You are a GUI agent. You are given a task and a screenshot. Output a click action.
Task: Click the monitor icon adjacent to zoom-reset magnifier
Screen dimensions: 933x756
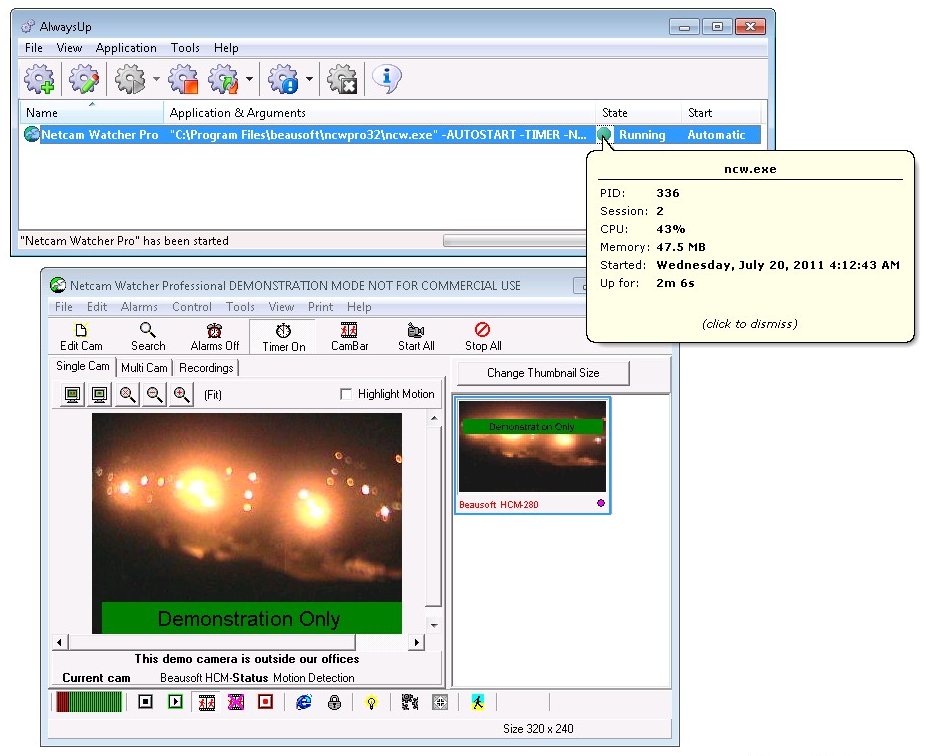99,394
